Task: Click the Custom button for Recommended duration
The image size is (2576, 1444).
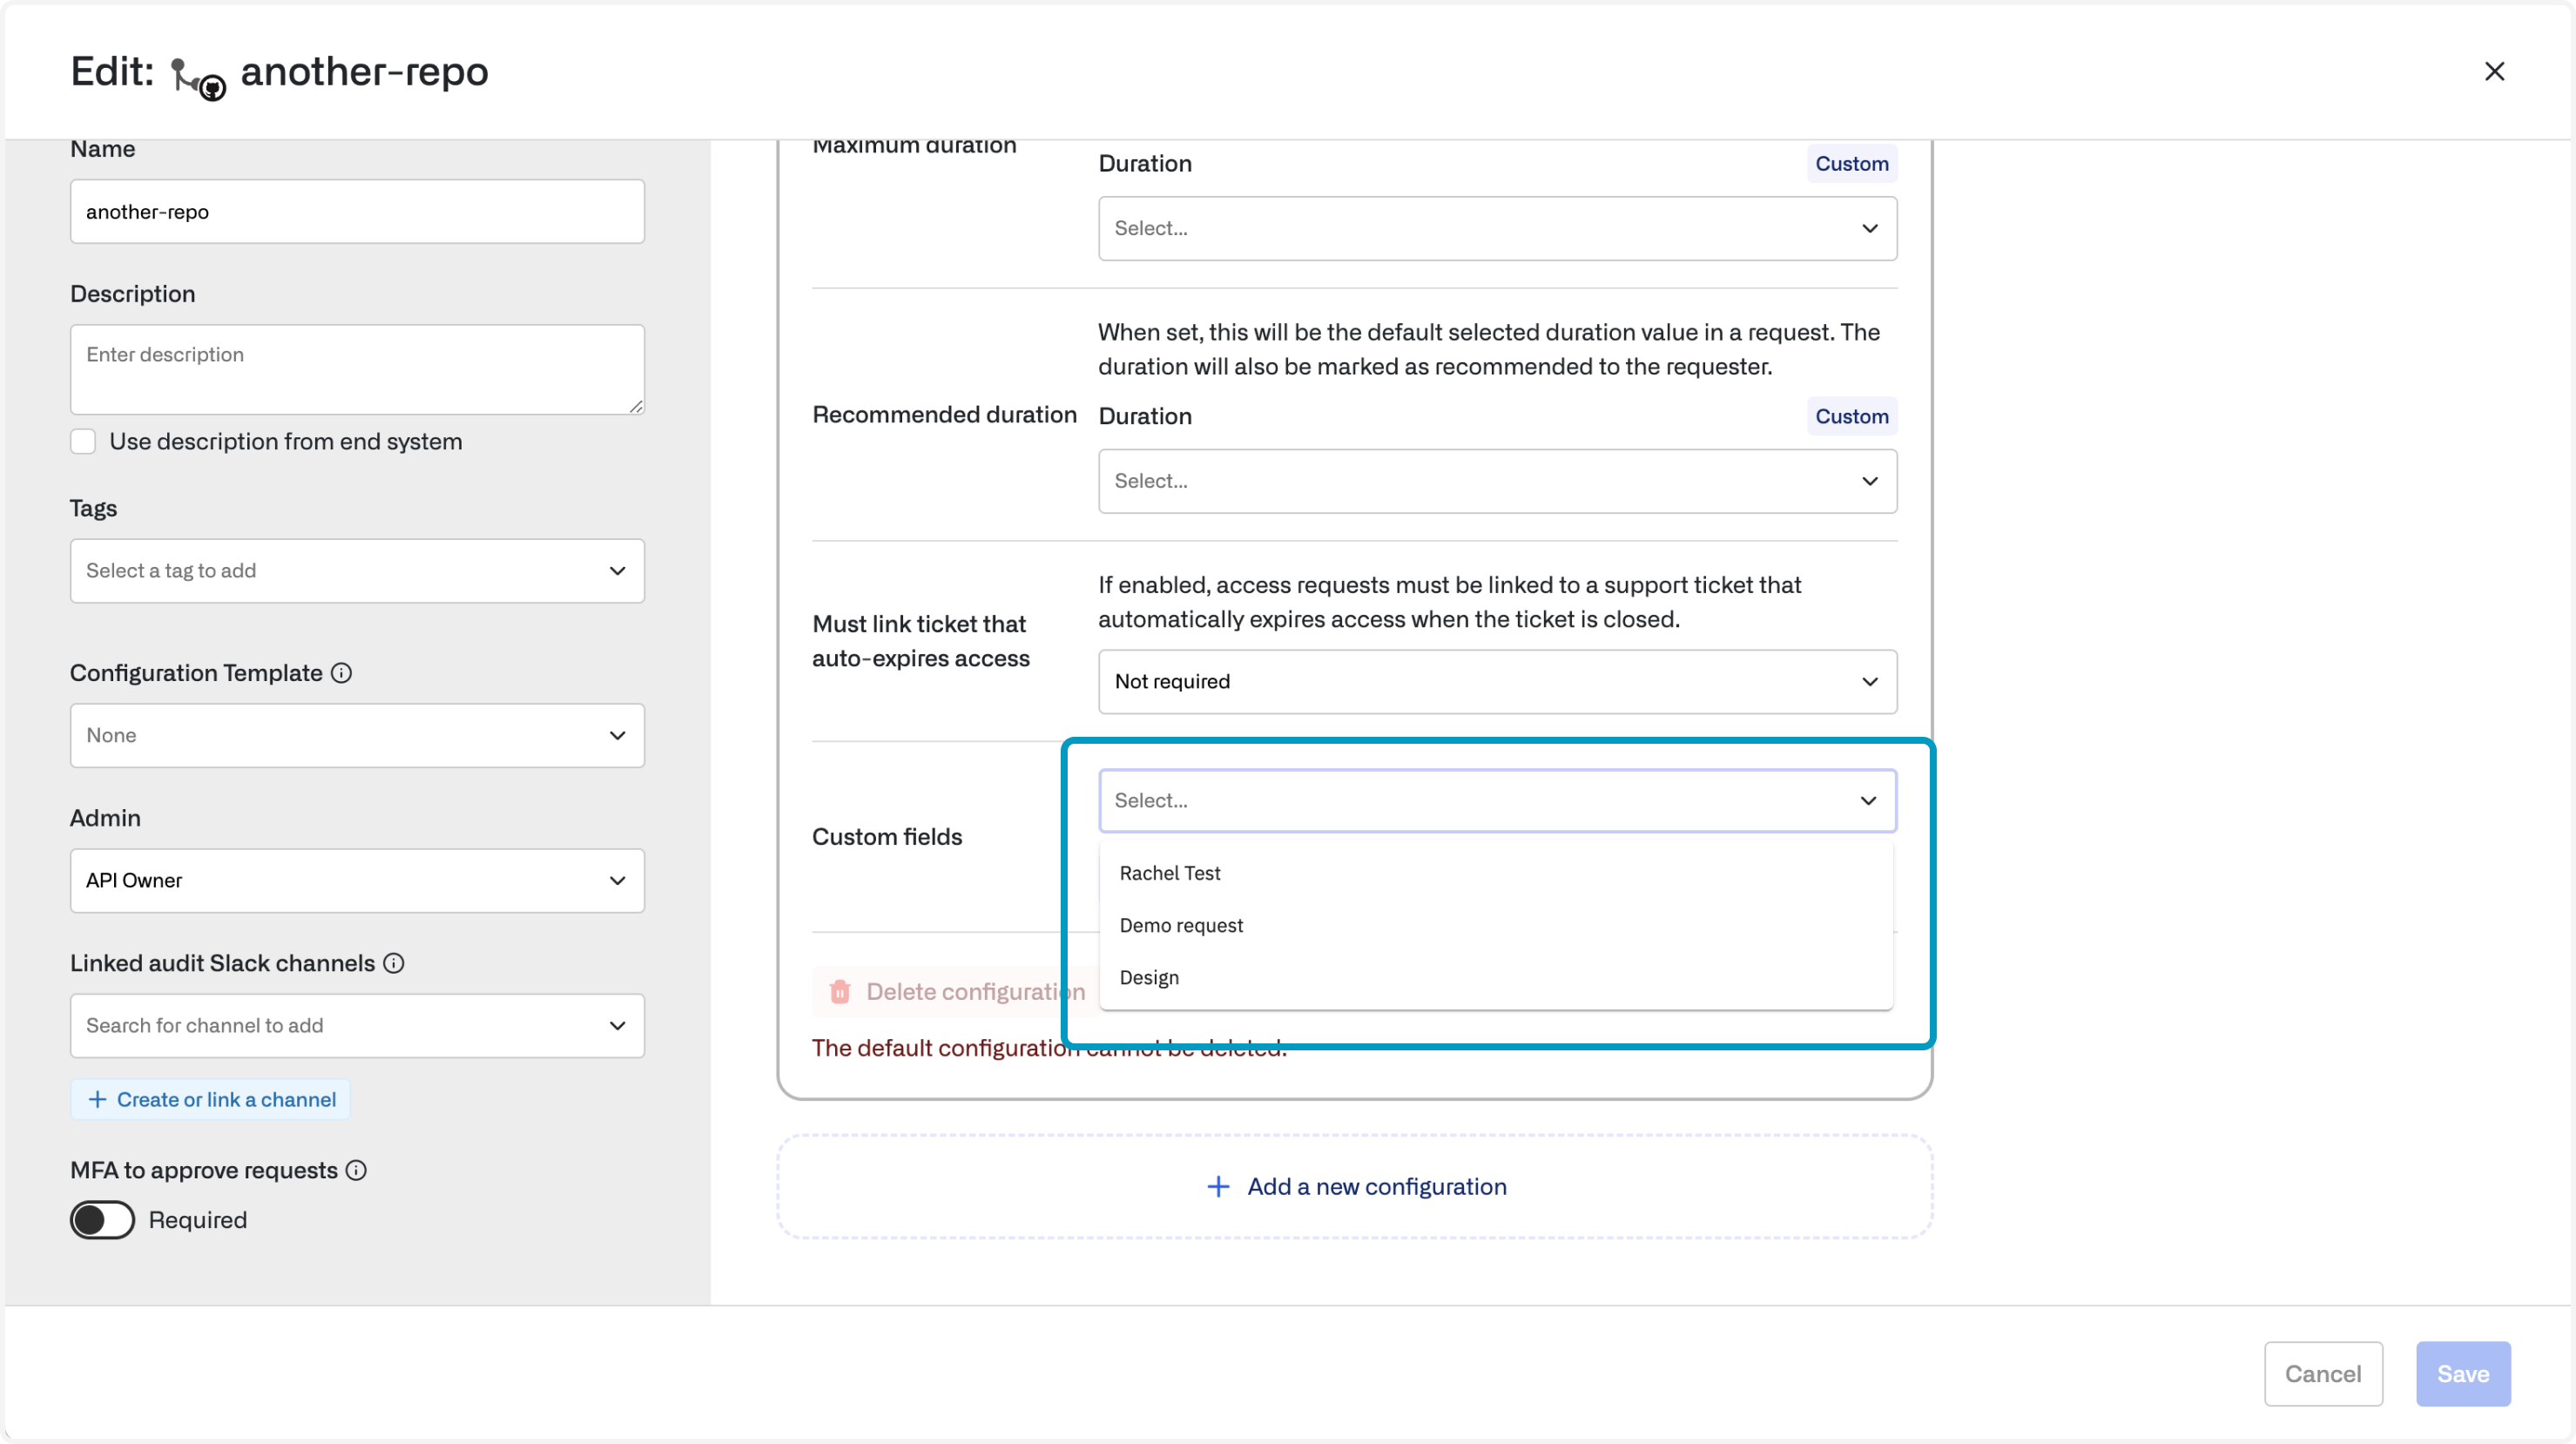Action: [x=1851, y=417]
